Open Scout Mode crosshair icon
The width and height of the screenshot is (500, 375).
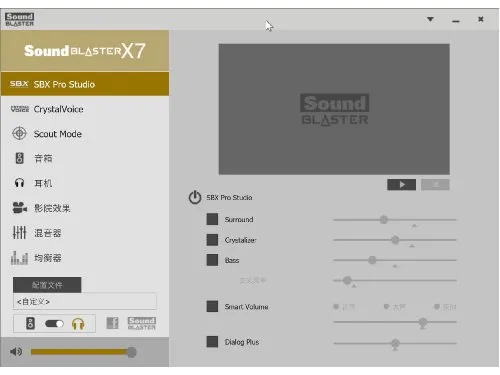coord(19,133)
